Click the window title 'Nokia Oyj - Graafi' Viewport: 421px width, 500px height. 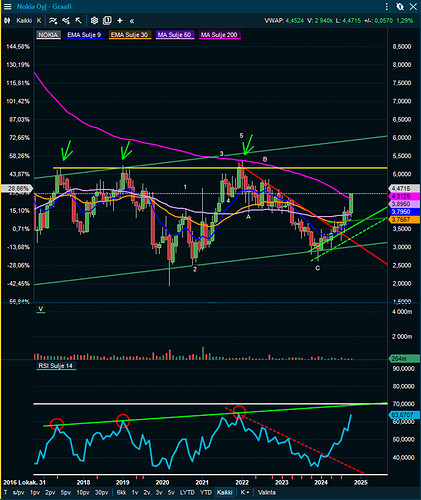44,6
